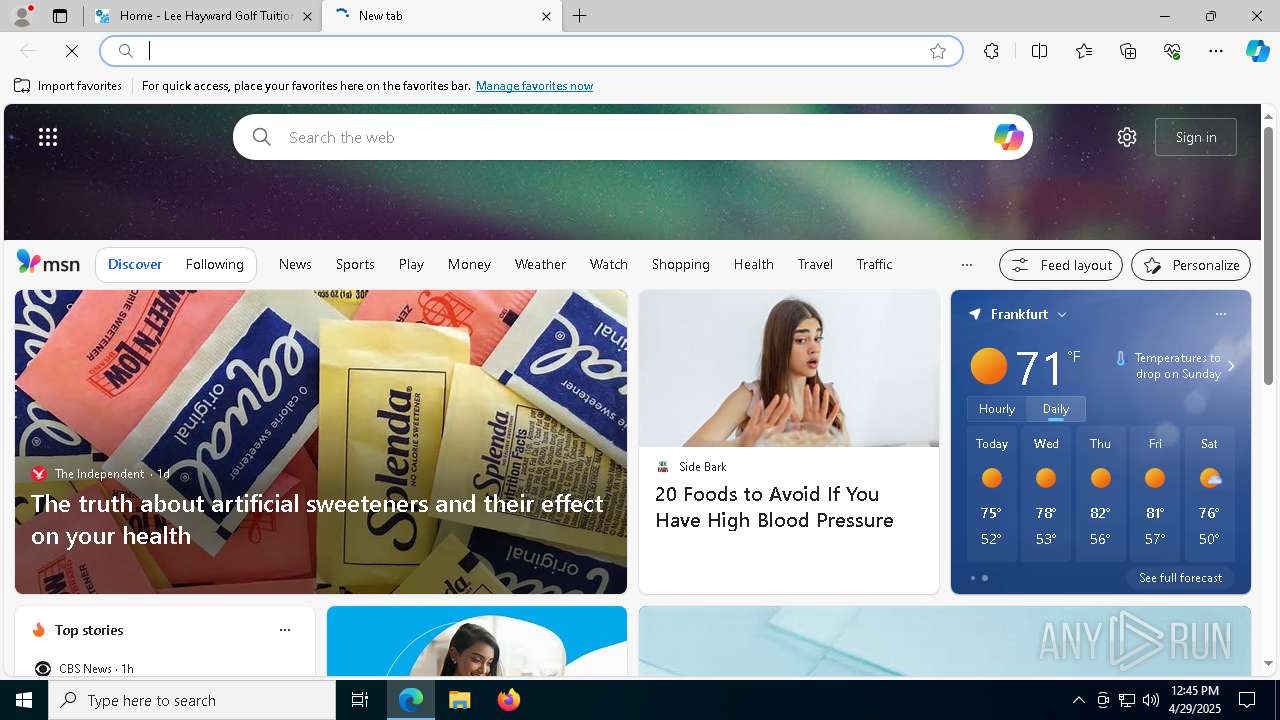Open weather card options ellipsis

pos(1220,314)
